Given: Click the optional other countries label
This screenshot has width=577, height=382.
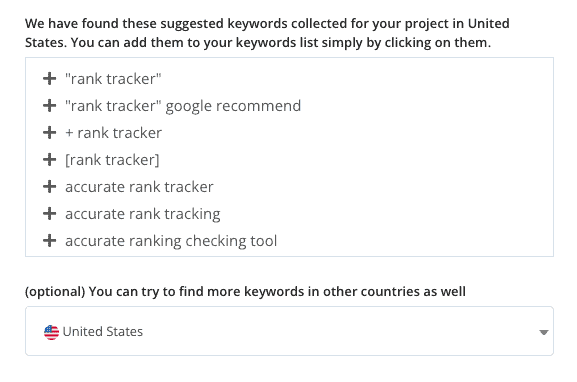Looking at the screenshot, I should pos(245,291).
